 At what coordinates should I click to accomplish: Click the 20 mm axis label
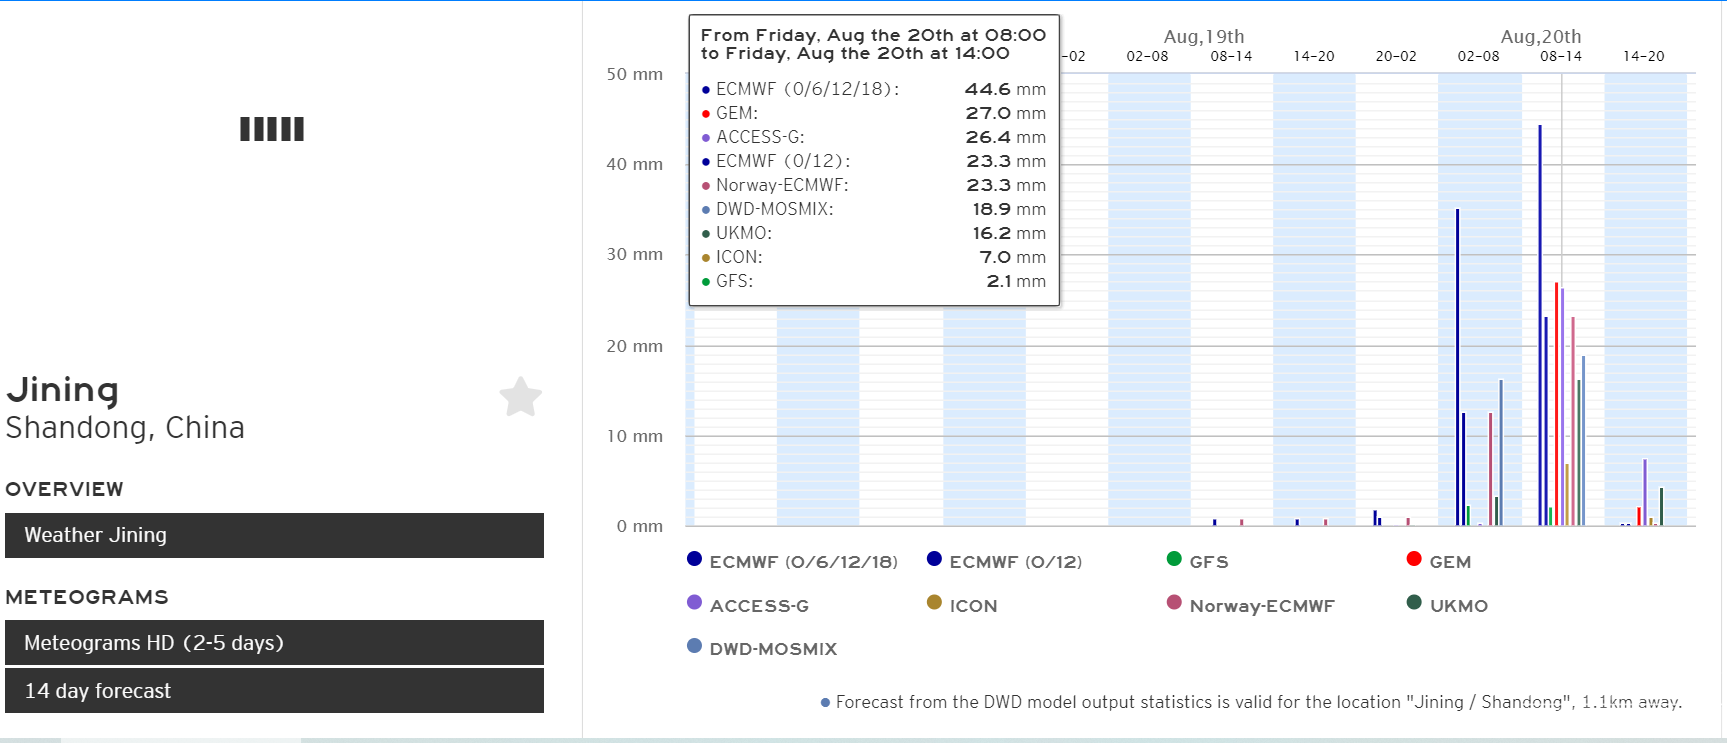click(635, 346)
